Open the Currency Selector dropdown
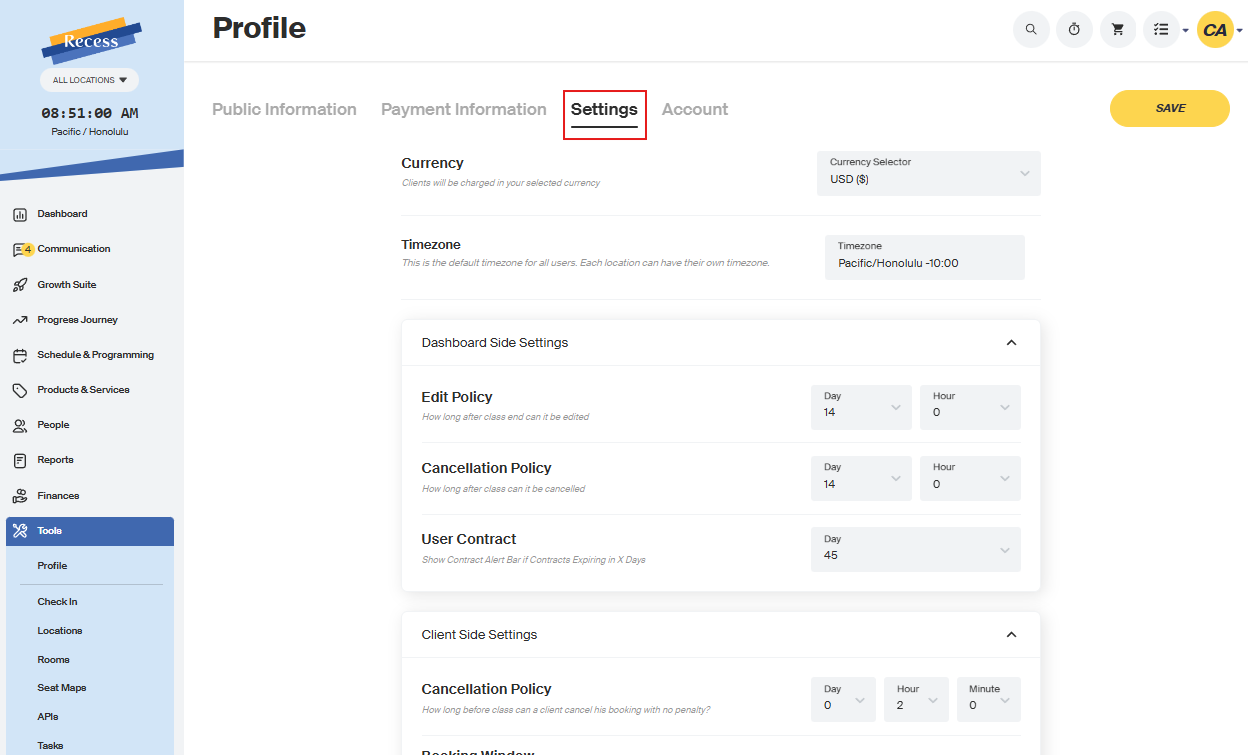This screenshot has width=1248, height=755. coord(928,173)
